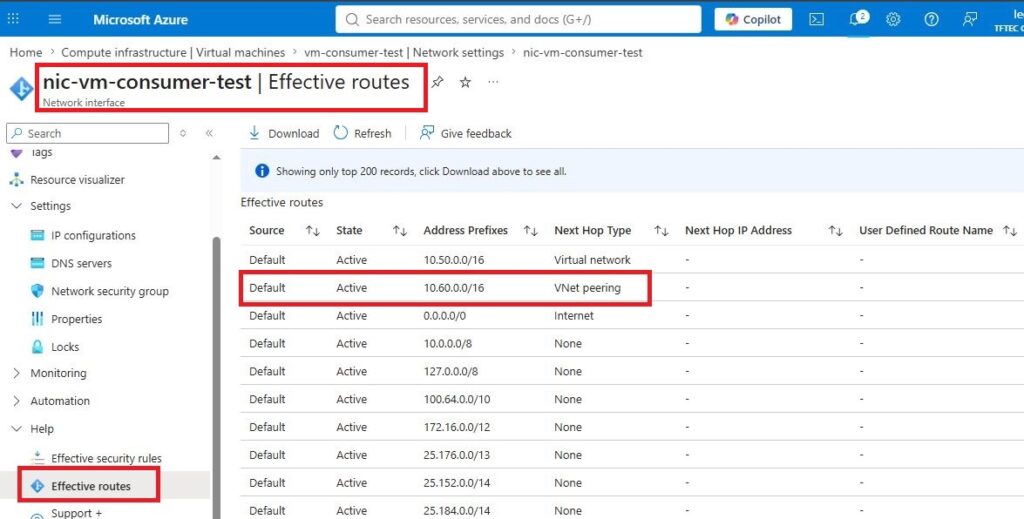1024x519 pixels.
Task: Sort by Next Hop Type column arrows
Action: click(661, 231)
